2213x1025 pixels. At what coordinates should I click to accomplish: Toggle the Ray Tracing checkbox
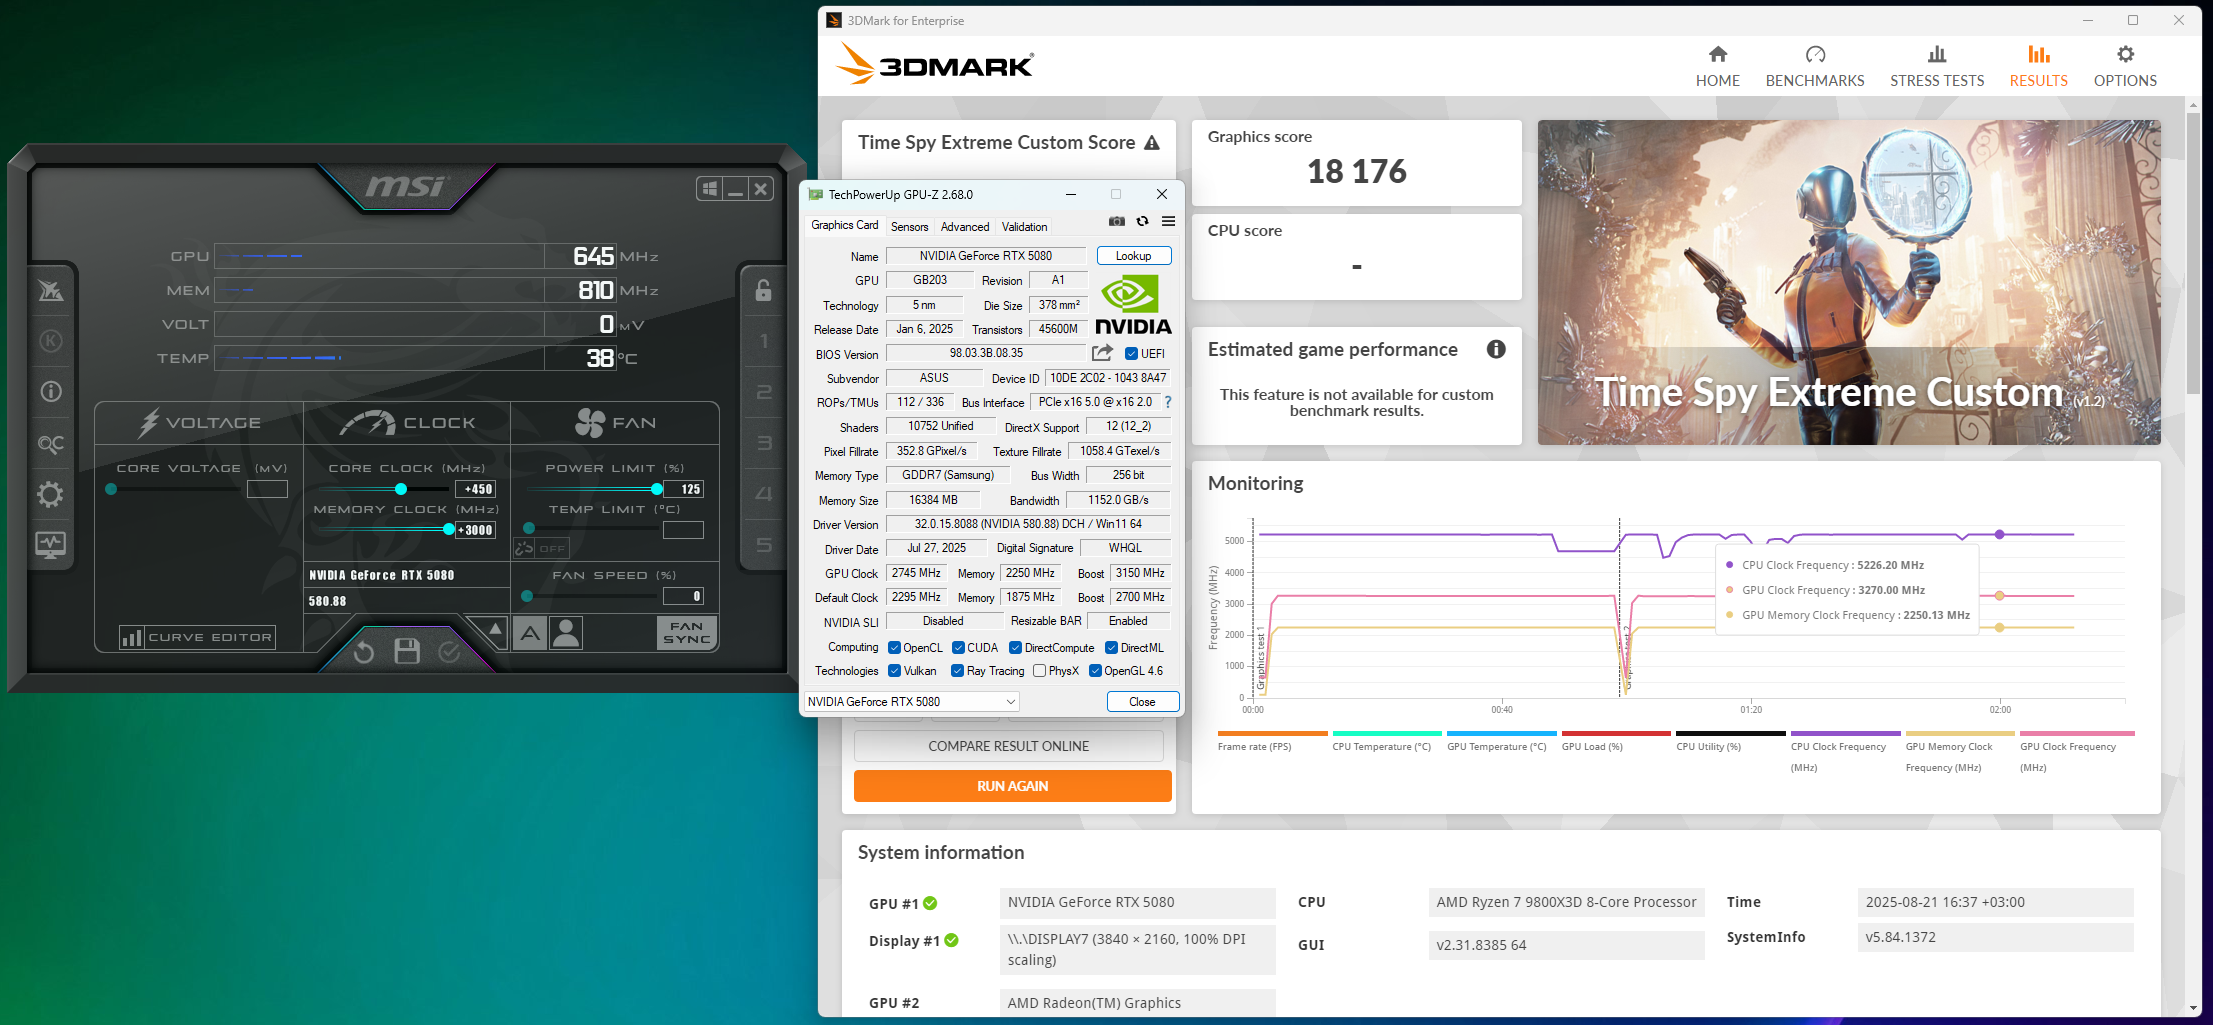pos(957,671)
